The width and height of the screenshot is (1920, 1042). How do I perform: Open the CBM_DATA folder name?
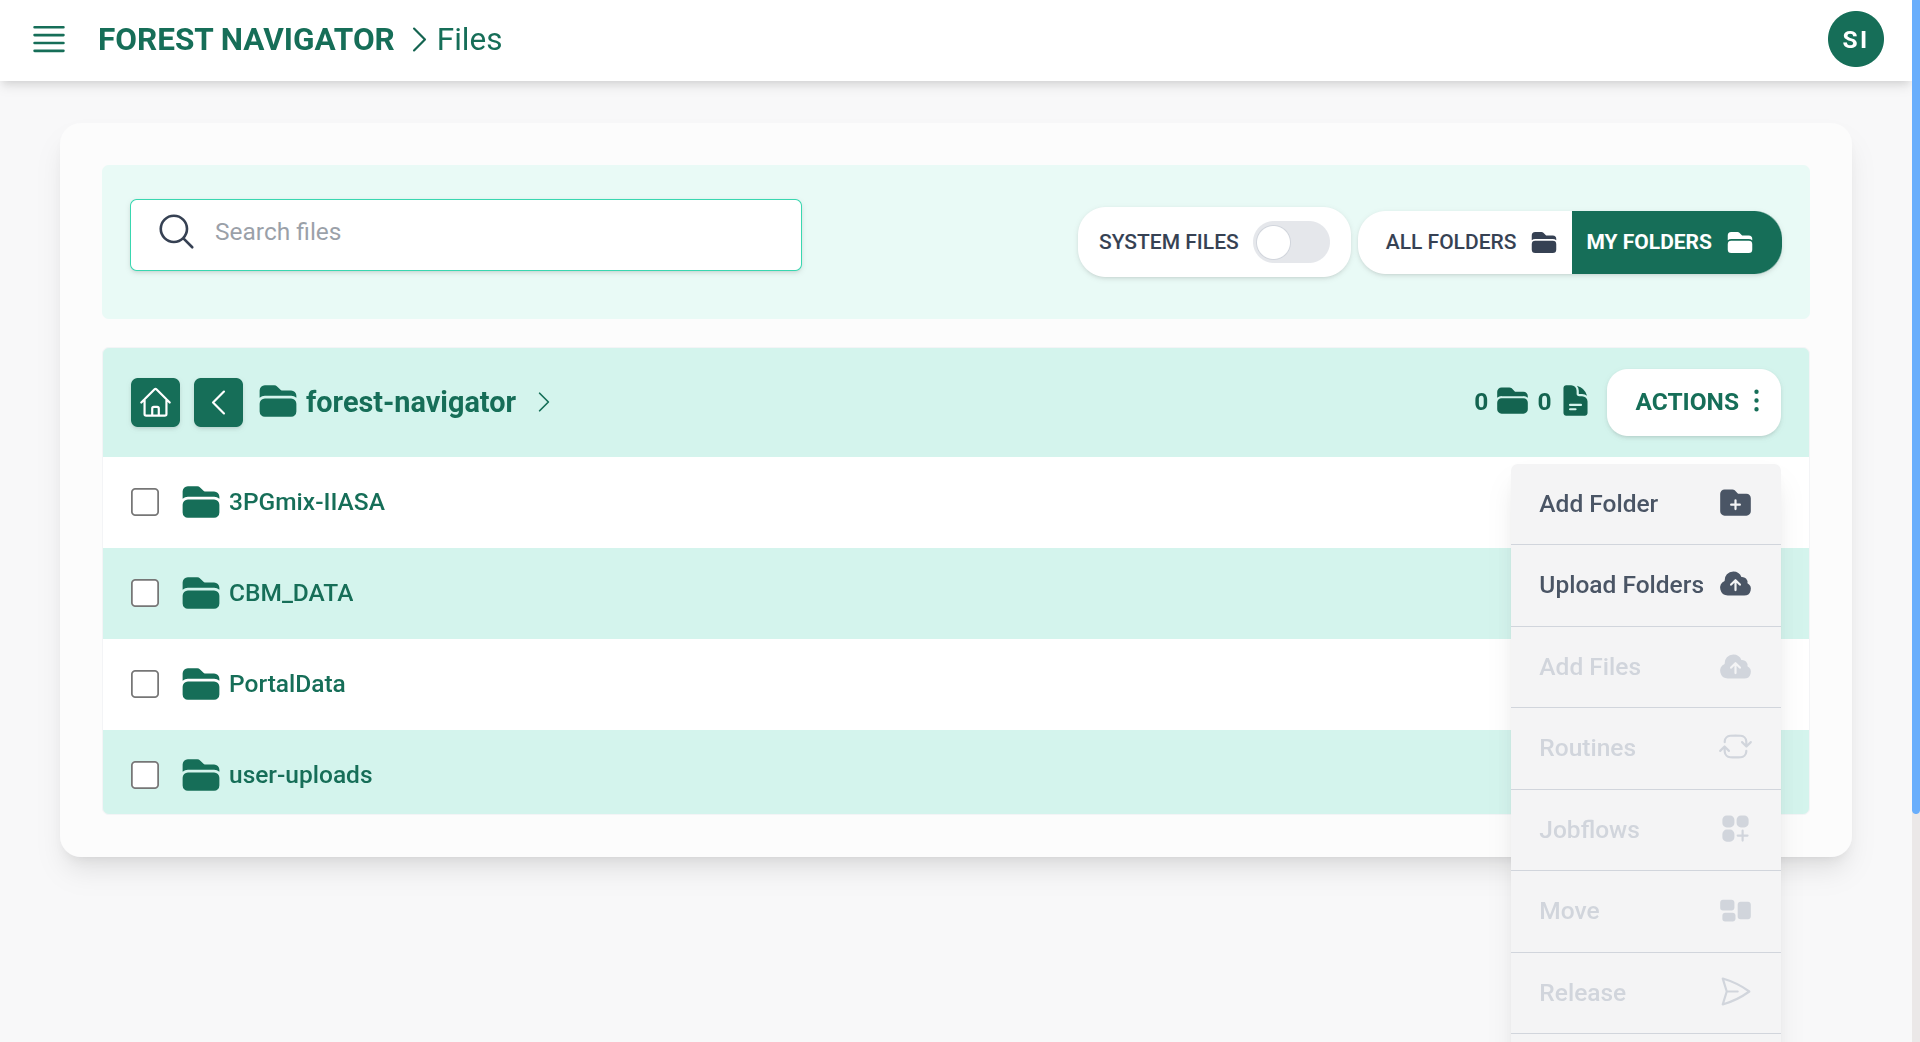point(291,593)
